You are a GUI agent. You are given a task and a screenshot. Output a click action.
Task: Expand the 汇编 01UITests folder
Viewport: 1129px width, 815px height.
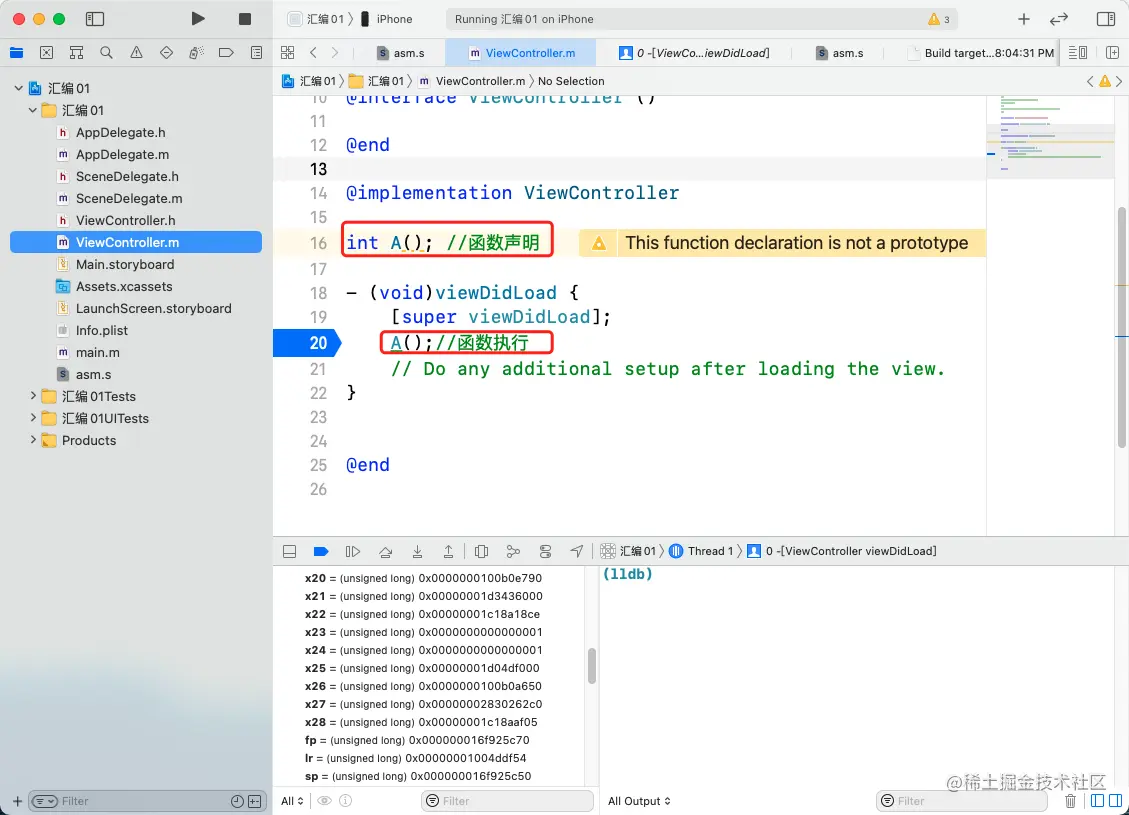(x=32, y=418)
